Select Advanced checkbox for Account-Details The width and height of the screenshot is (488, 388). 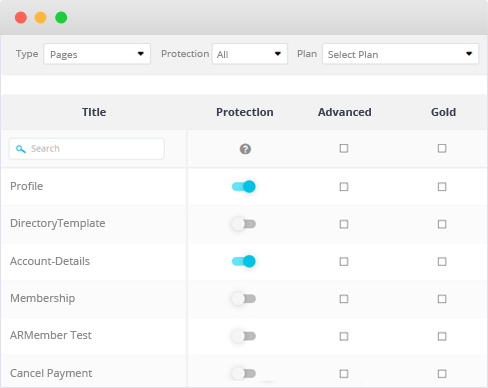pyautogui.click(x=344, y=262)
